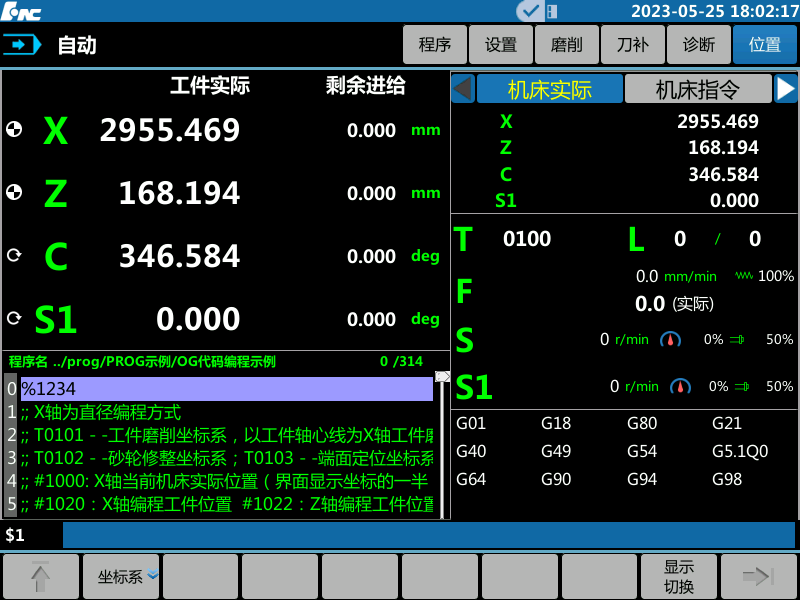Viewport: 800px width, 600px height.
Task: Click the auto mode arrow icon beside 自动
Action: pyautogui.click(x=21, y=44)
